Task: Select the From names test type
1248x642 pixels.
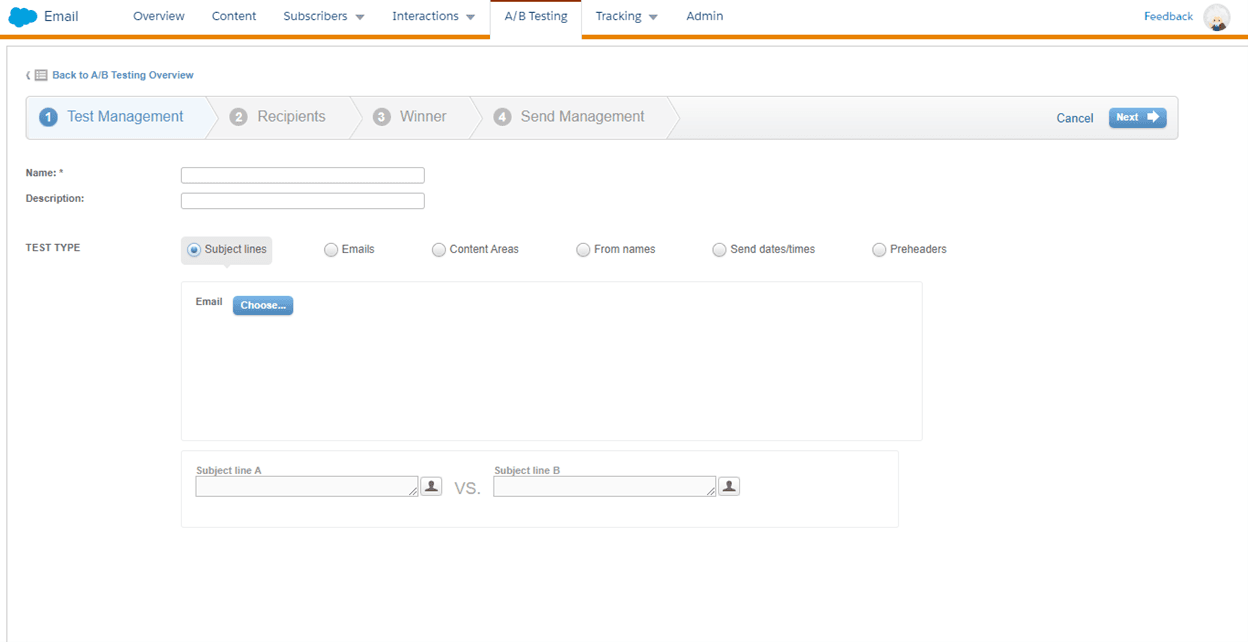Action: [x=583, y=249]
